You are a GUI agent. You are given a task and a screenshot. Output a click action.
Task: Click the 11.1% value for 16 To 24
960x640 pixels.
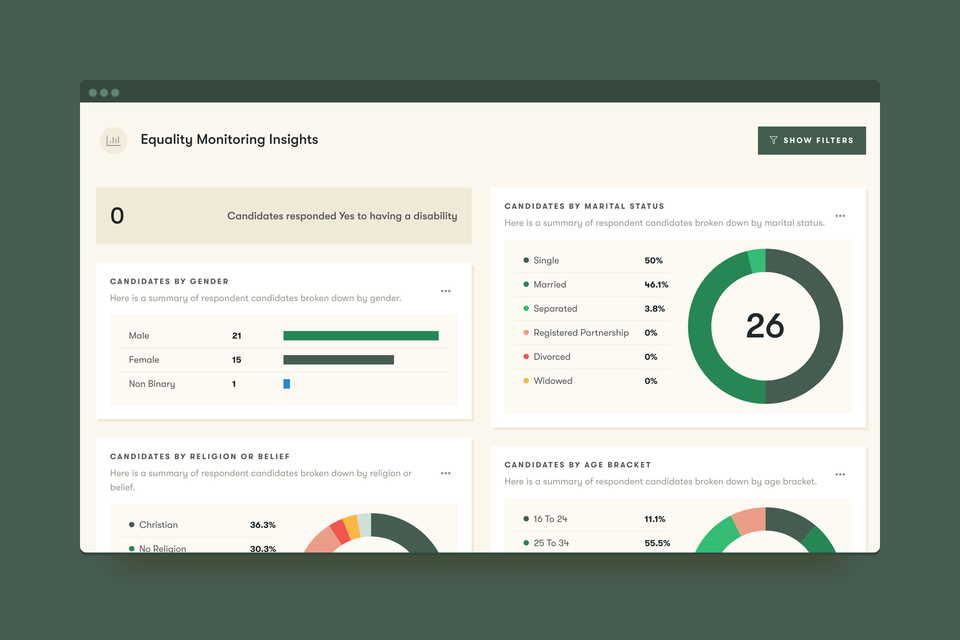[654, 519]
